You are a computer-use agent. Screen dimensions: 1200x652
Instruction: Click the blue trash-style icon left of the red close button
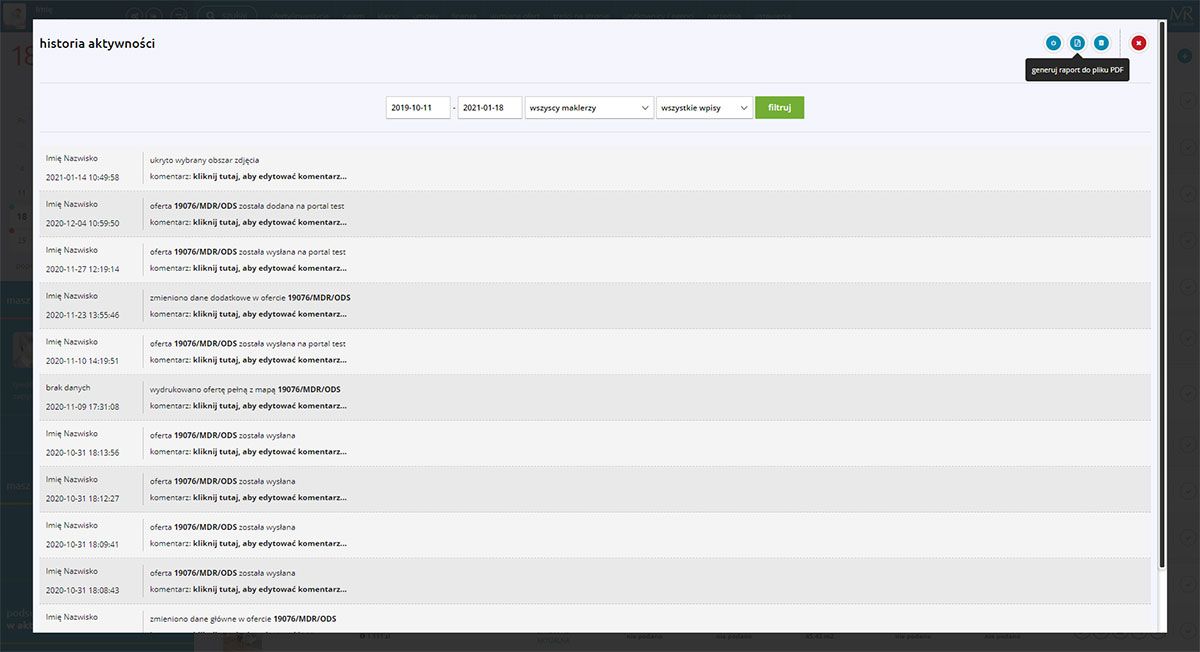[1101, 43]
